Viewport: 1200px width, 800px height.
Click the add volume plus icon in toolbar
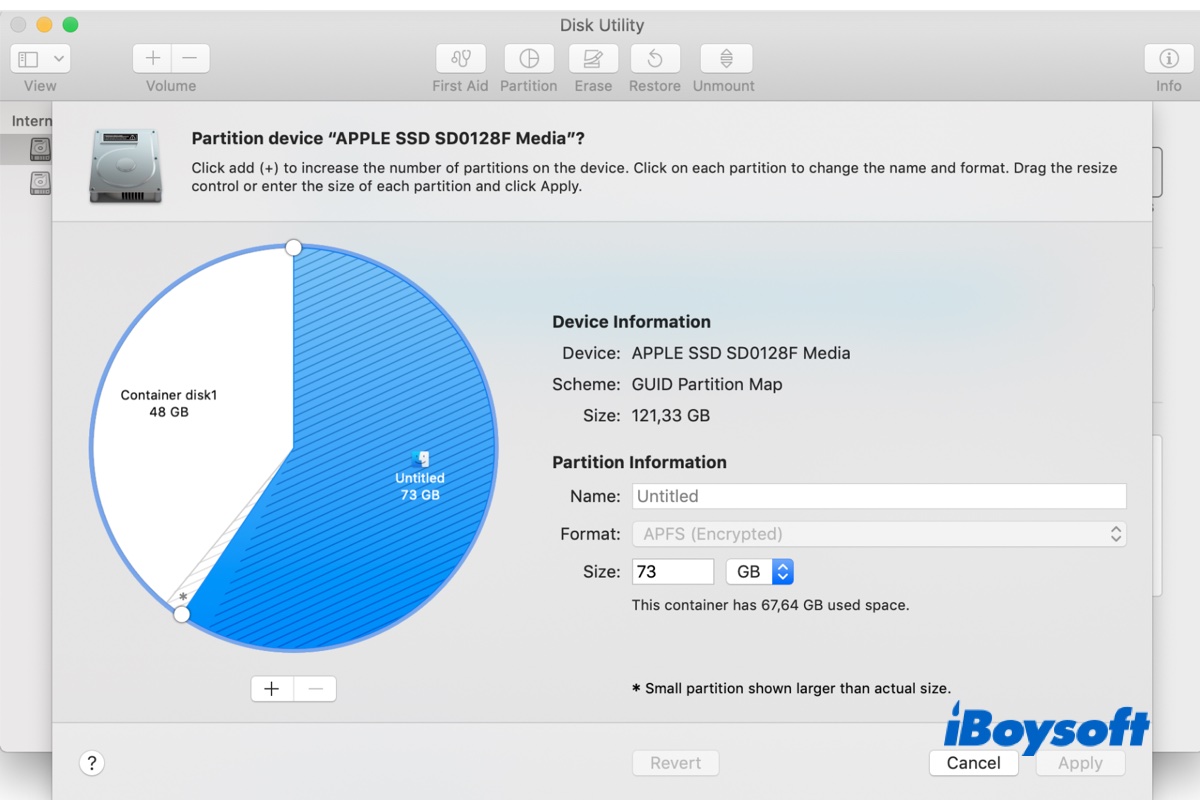click(152, 59)
